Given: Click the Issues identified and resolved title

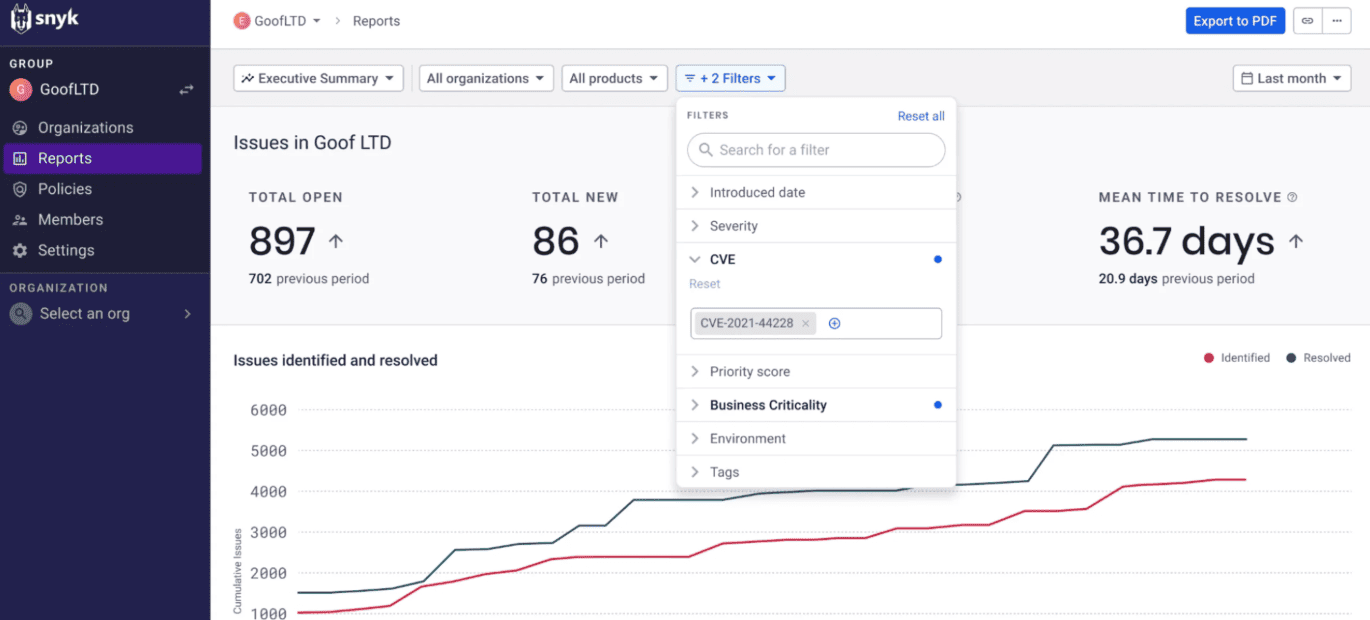Looking at the screenshot, I should point(335,360).
